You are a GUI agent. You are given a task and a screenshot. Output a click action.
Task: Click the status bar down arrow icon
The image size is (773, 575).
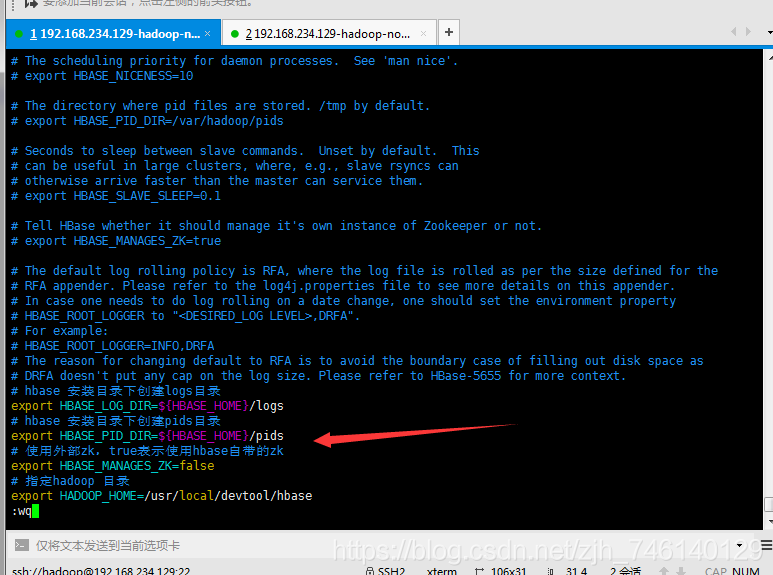click(681, 571)
